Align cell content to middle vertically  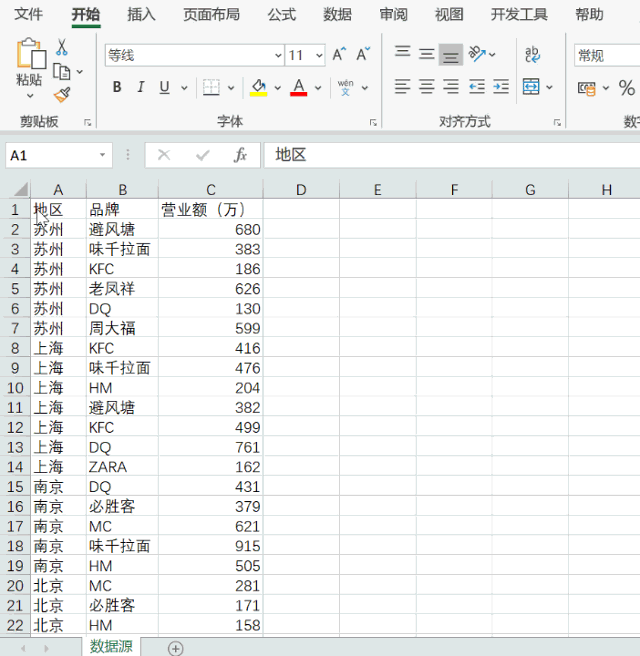coord(427,54)
